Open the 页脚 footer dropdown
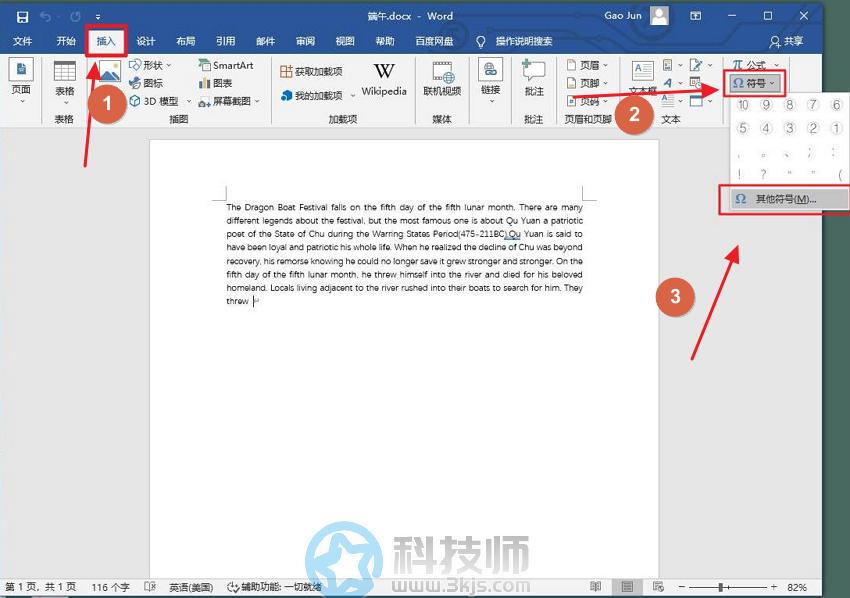The height and width of the screenshot is (598, 850). pos(587,83)
